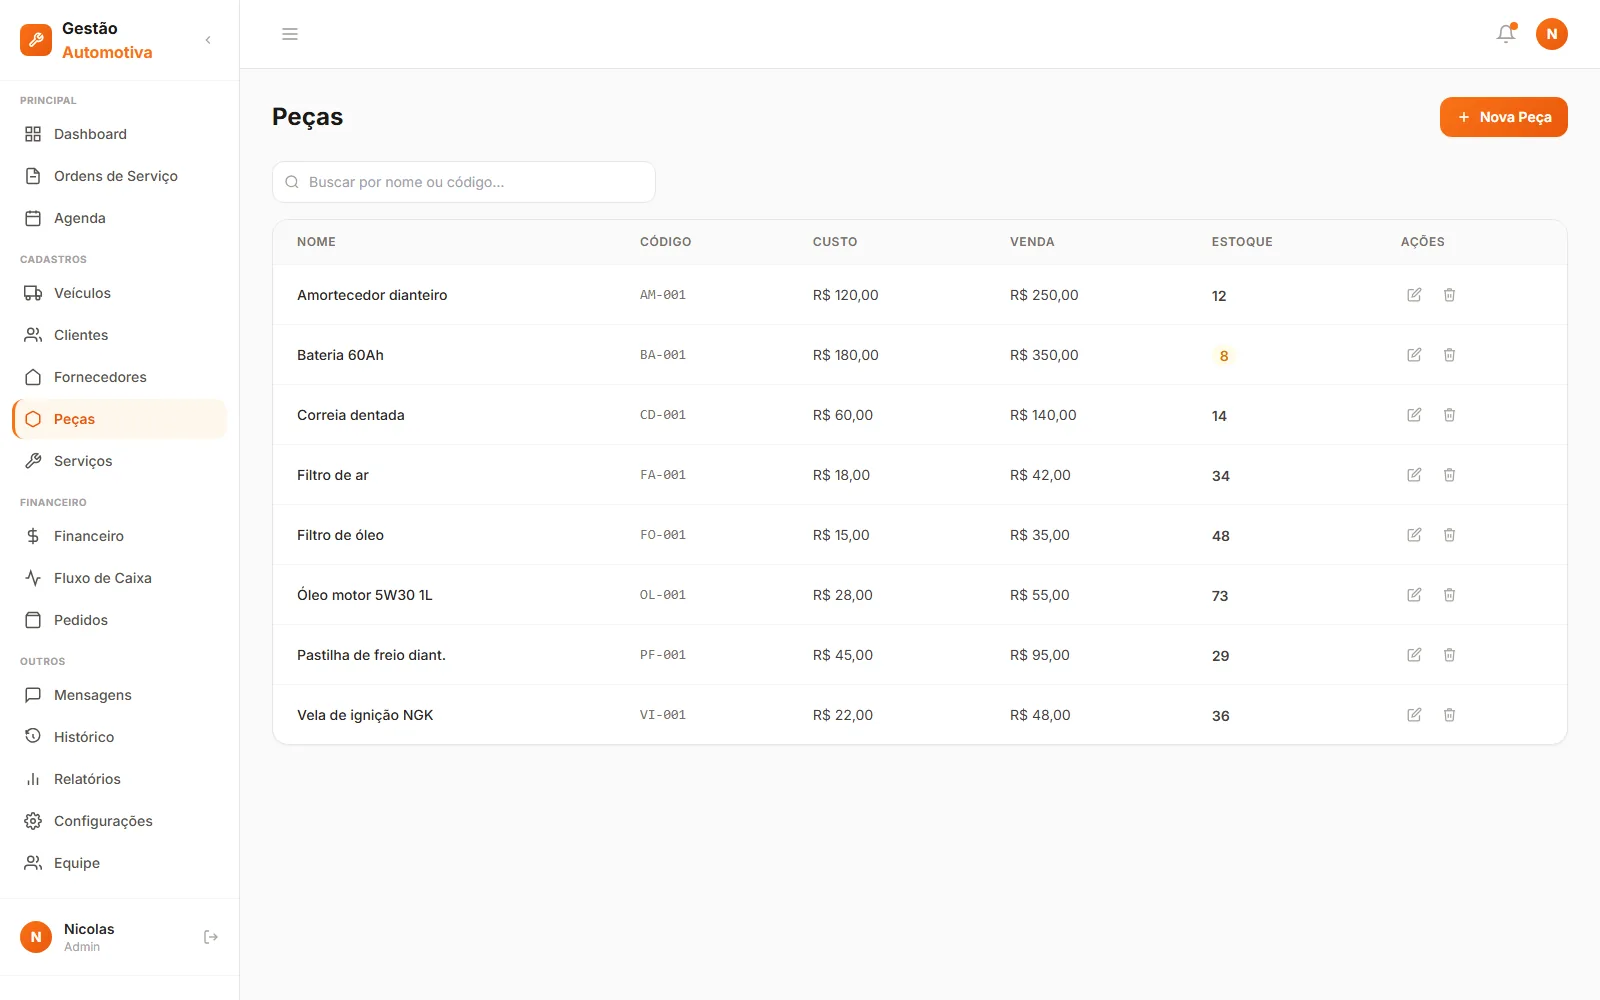
Task: Click the Gestão Automotiva wrench logo
Action: pyautogui.click(x=36, y=40)
